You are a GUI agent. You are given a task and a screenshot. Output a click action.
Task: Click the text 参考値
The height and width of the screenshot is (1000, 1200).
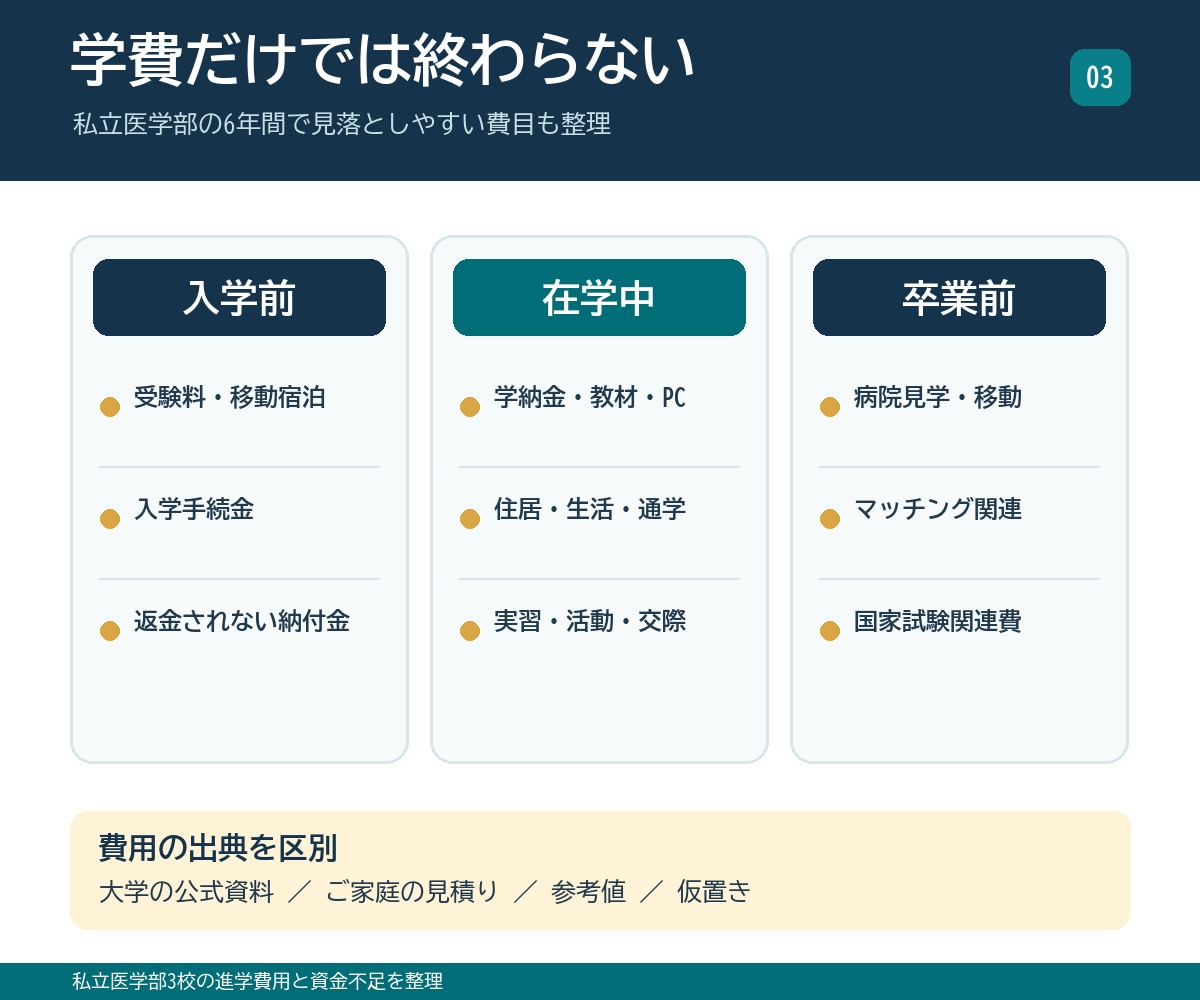(588, 892)
